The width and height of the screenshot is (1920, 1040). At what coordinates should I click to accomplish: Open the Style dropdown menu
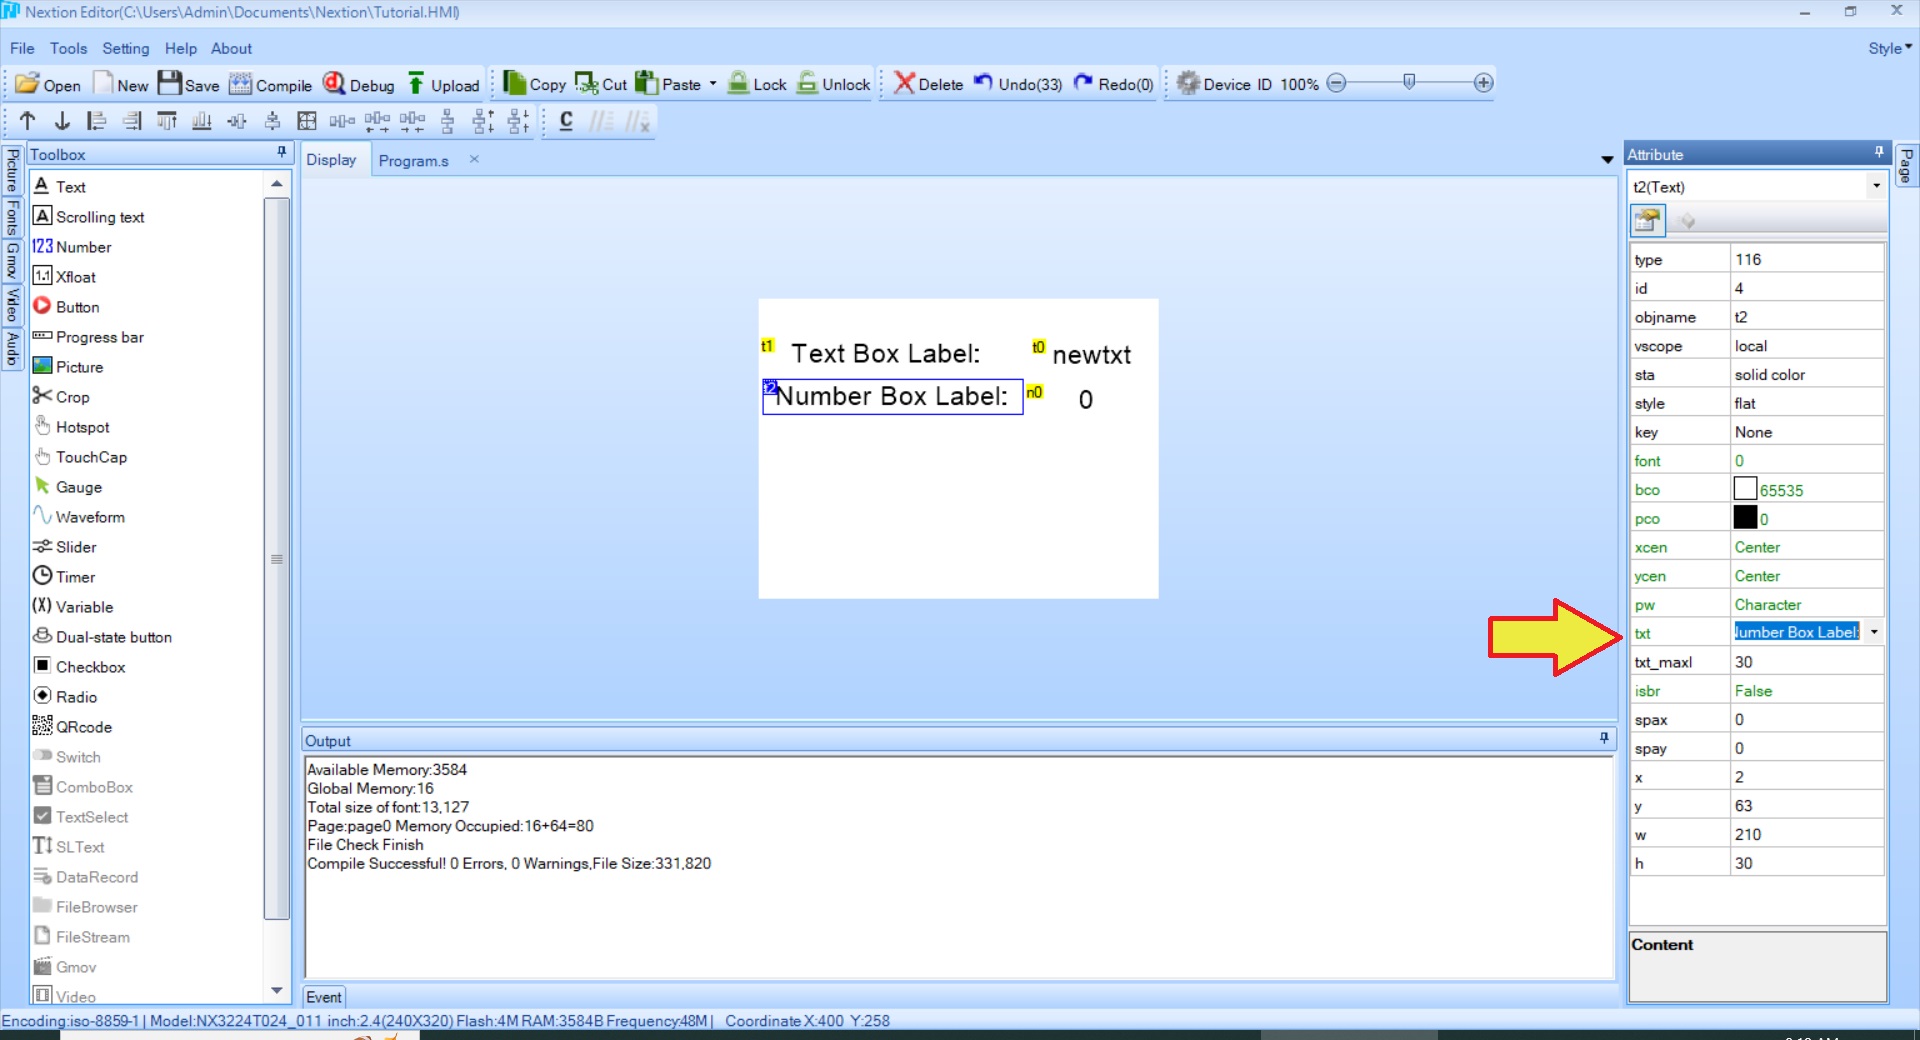(x=1890, y=48)
